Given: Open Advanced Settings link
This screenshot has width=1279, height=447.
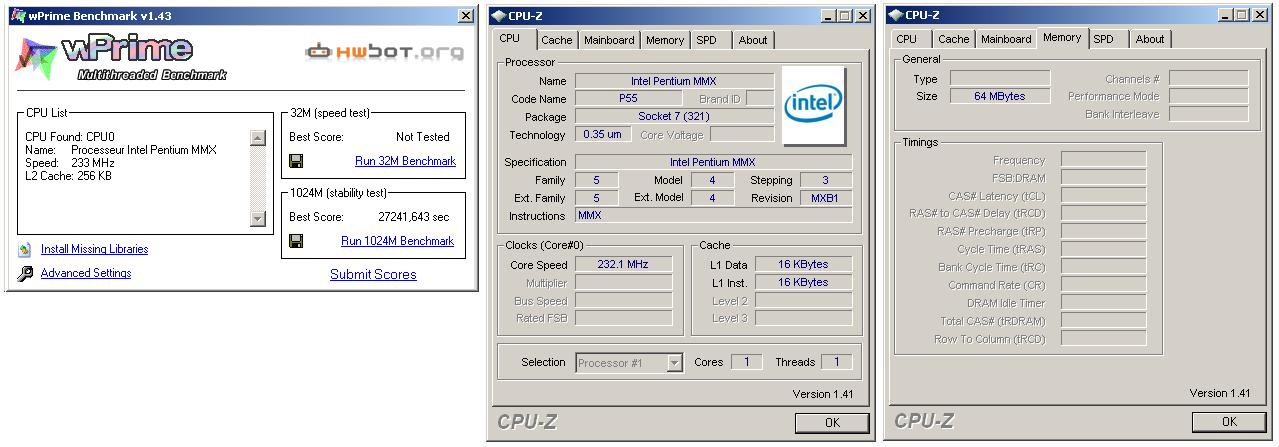Looking at the screenshot, I should tap(86, 273).
